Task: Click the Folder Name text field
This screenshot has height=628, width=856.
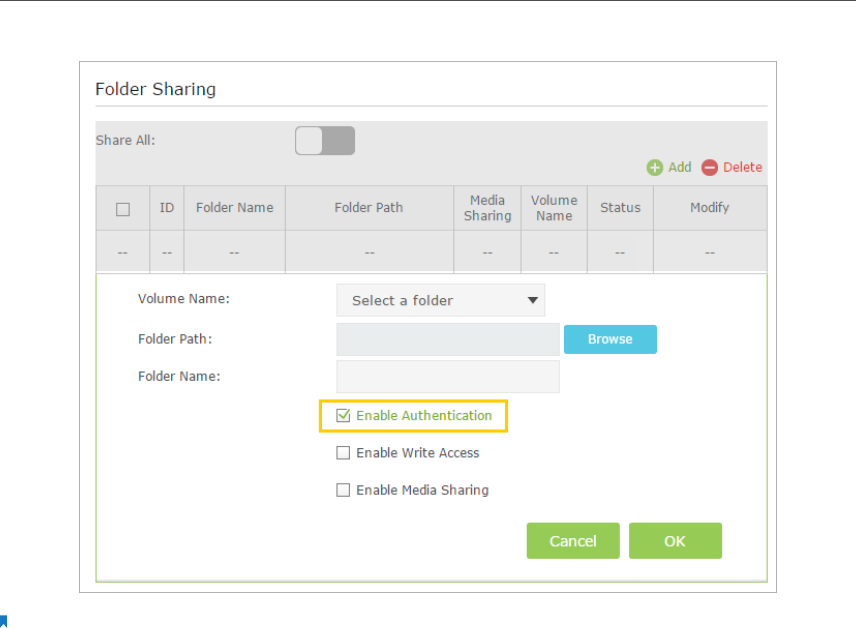Action: click(448, 377)
